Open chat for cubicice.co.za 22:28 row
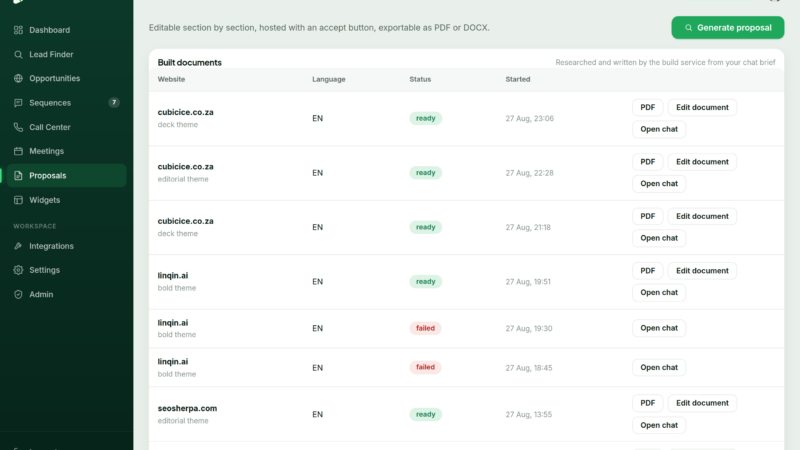Image resolution: width=800 pixels, height=450 pixels. tap(659, 184)
